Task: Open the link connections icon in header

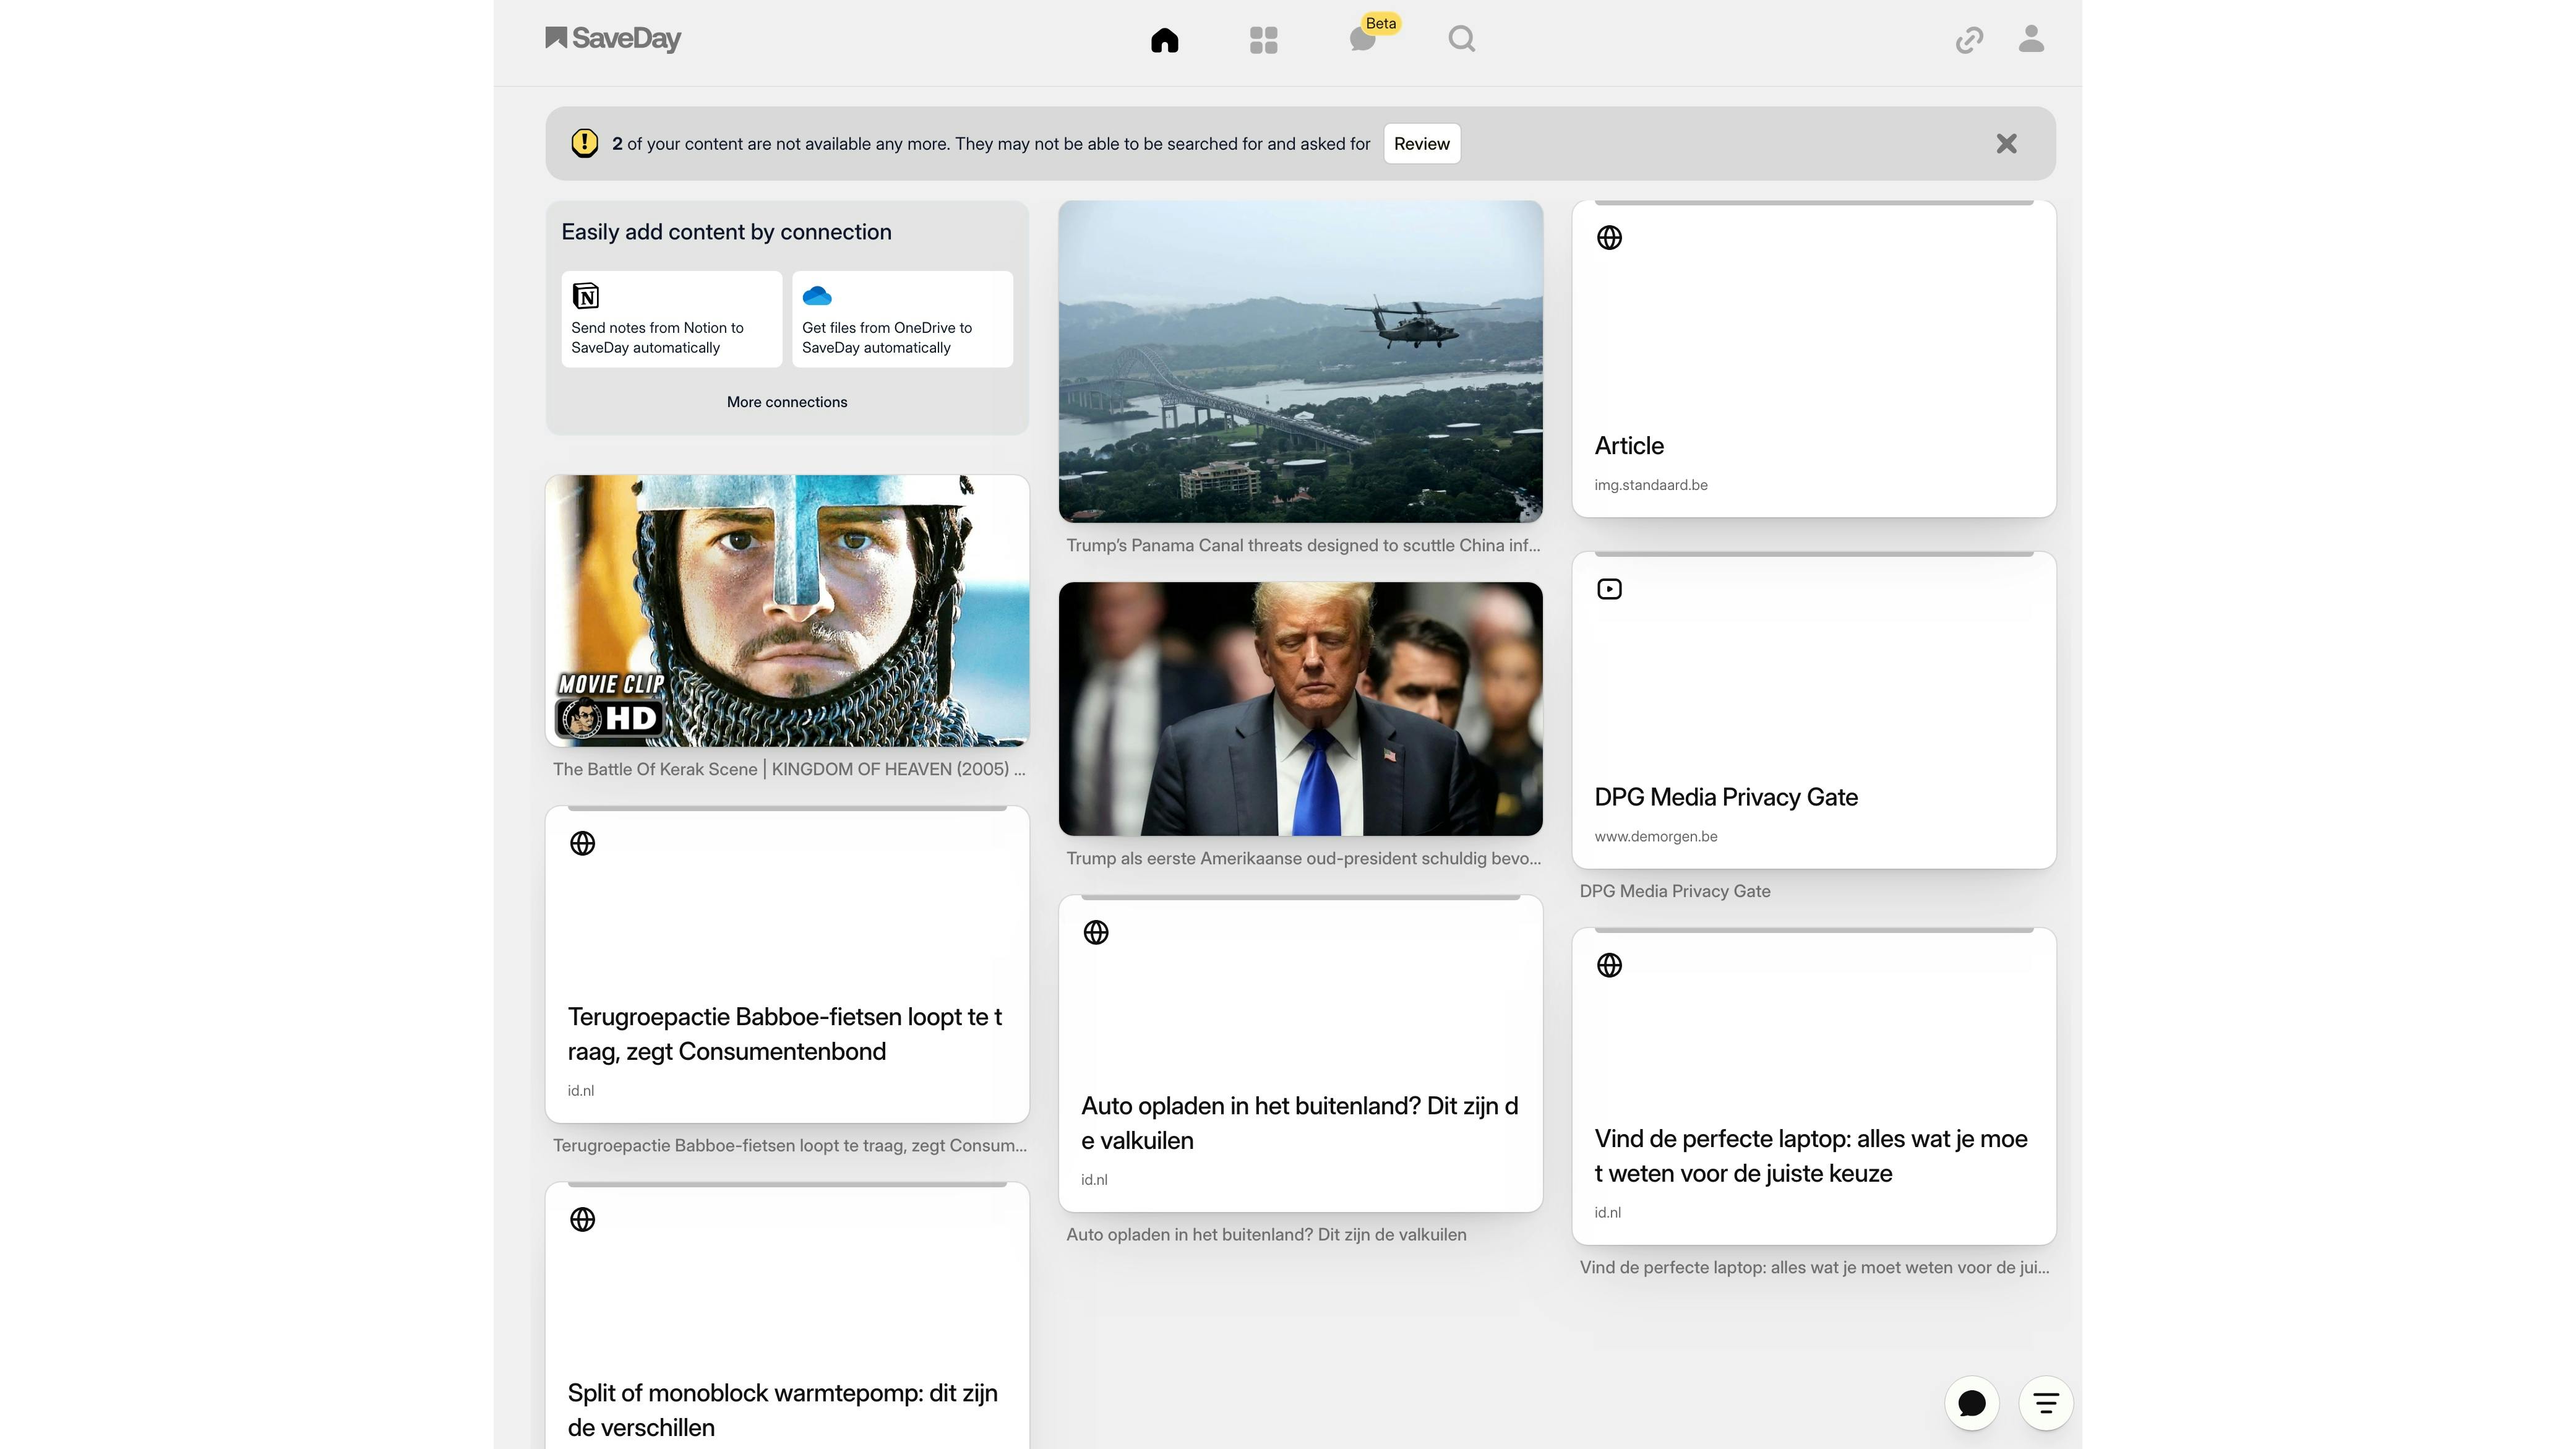Action: [1969, 40]
